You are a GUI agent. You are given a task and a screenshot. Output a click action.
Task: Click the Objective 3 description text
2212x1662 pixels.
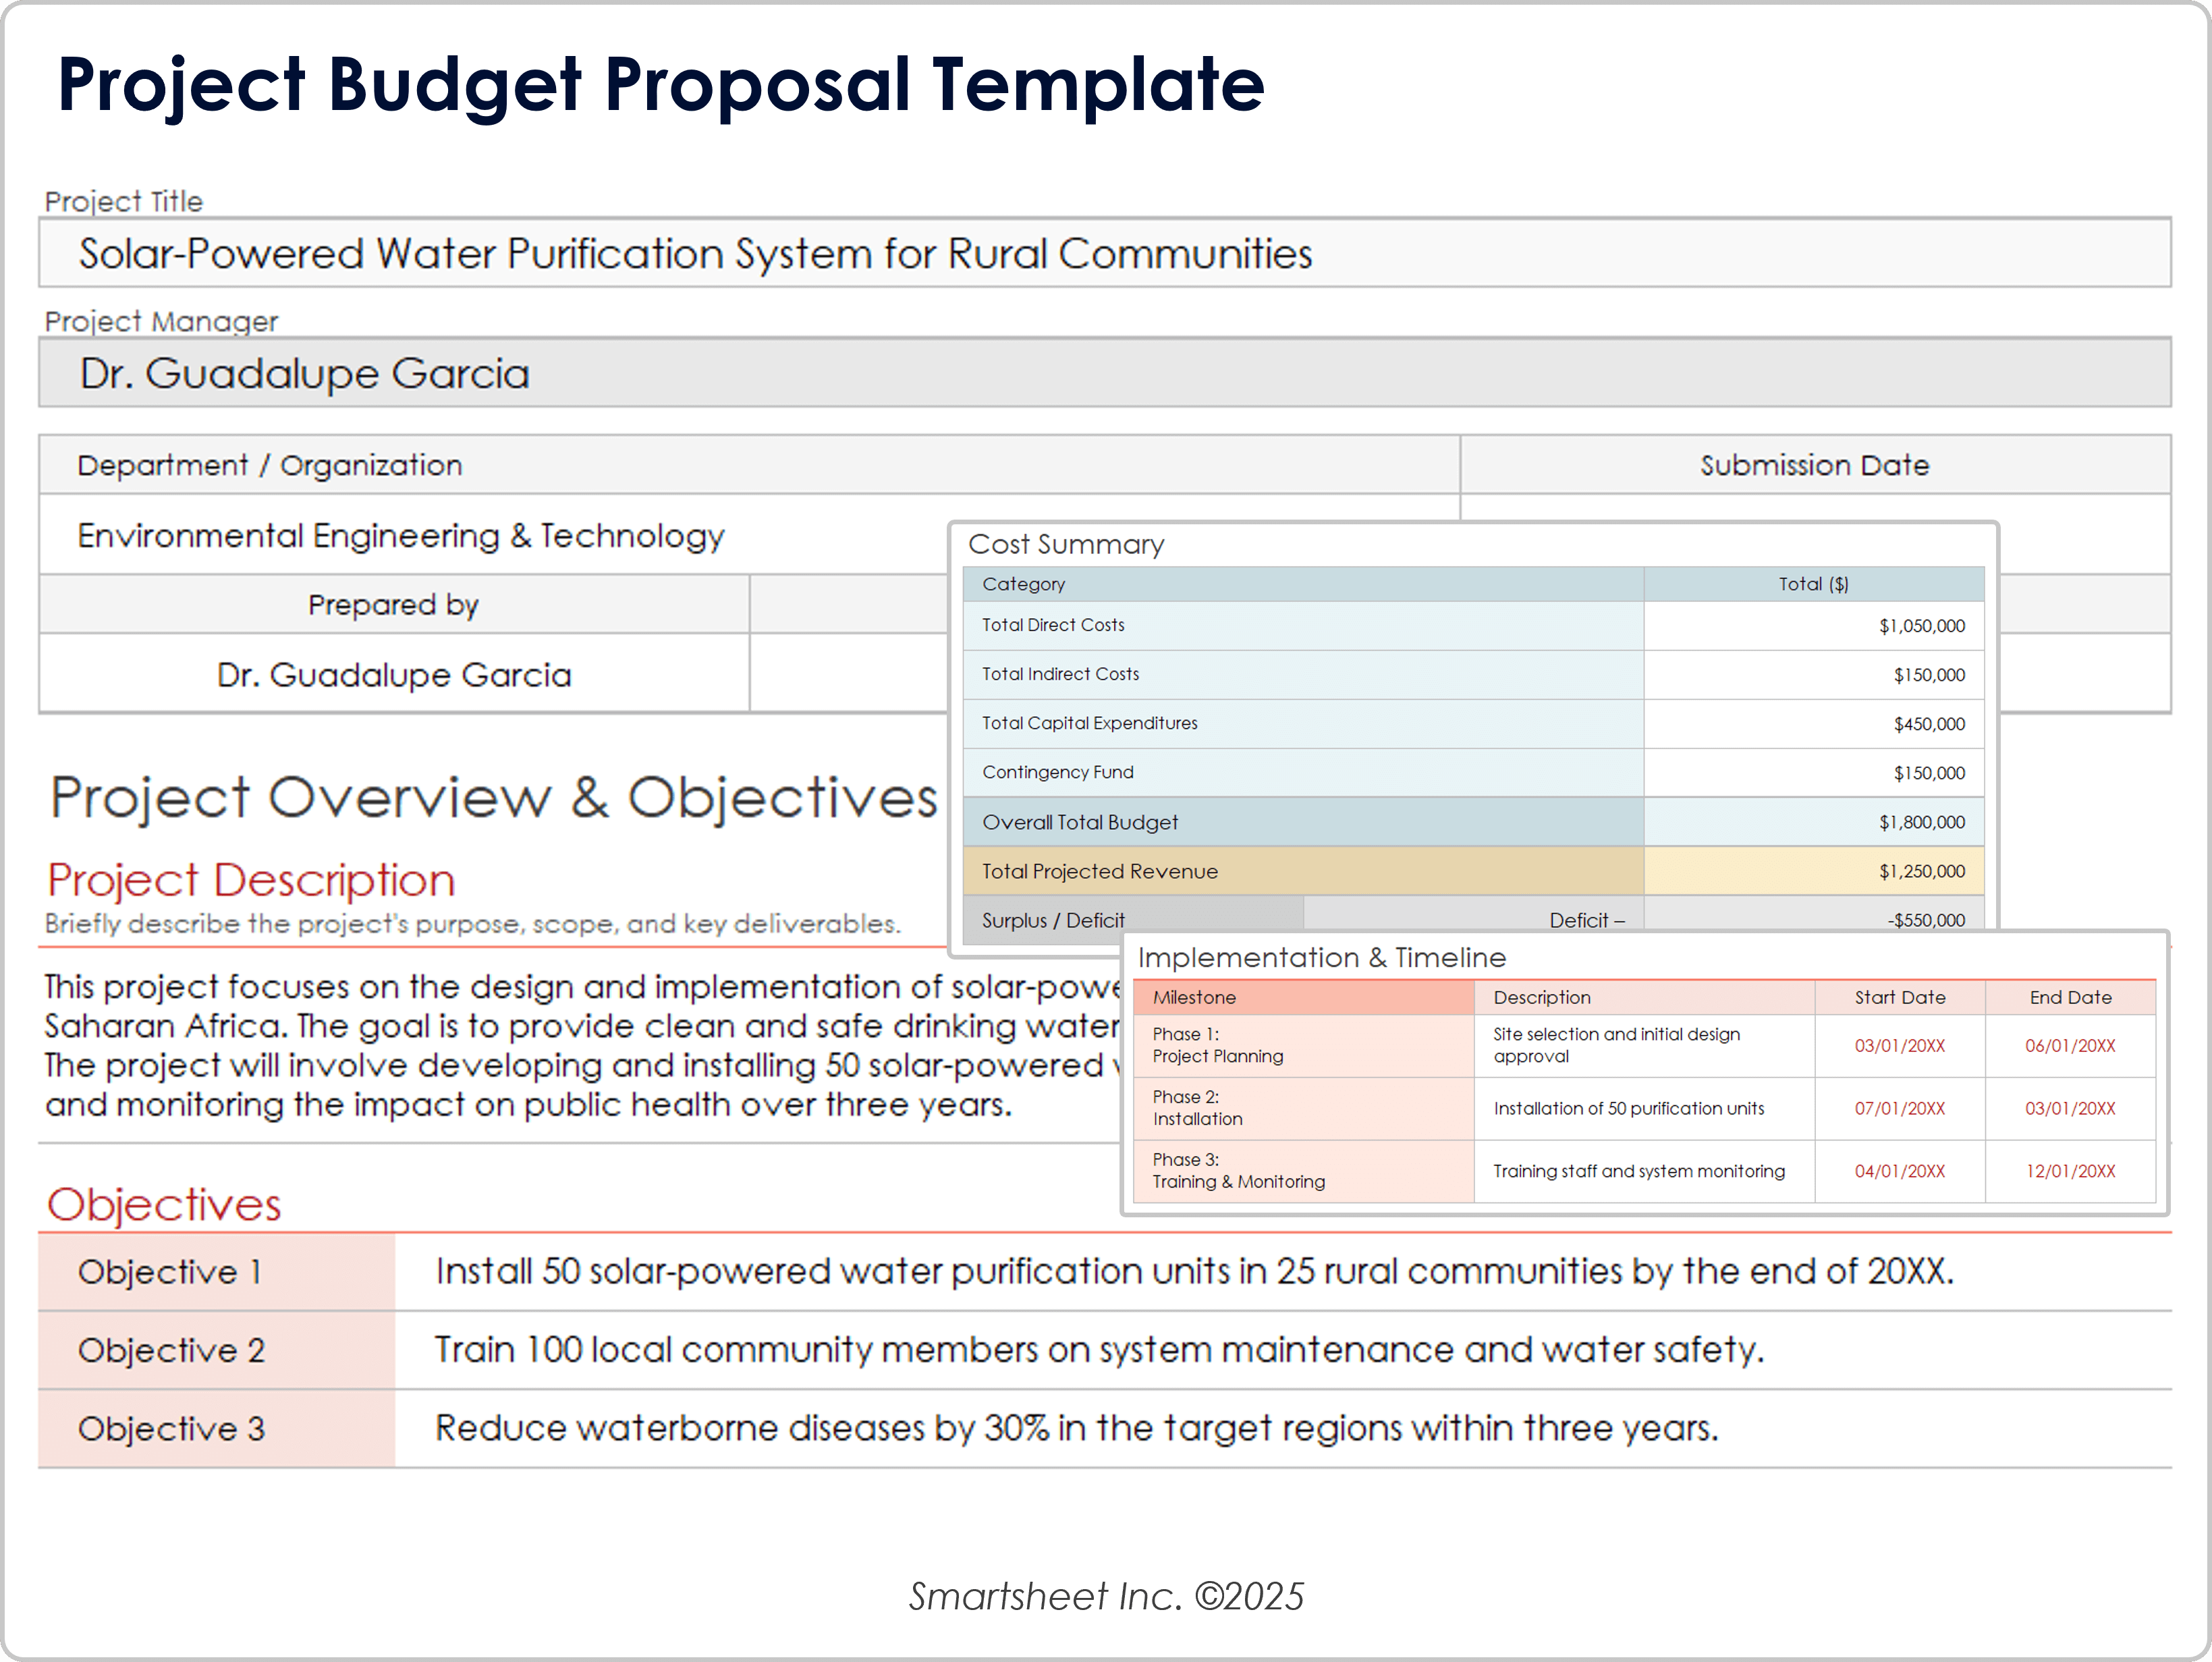point(1076,1428)
